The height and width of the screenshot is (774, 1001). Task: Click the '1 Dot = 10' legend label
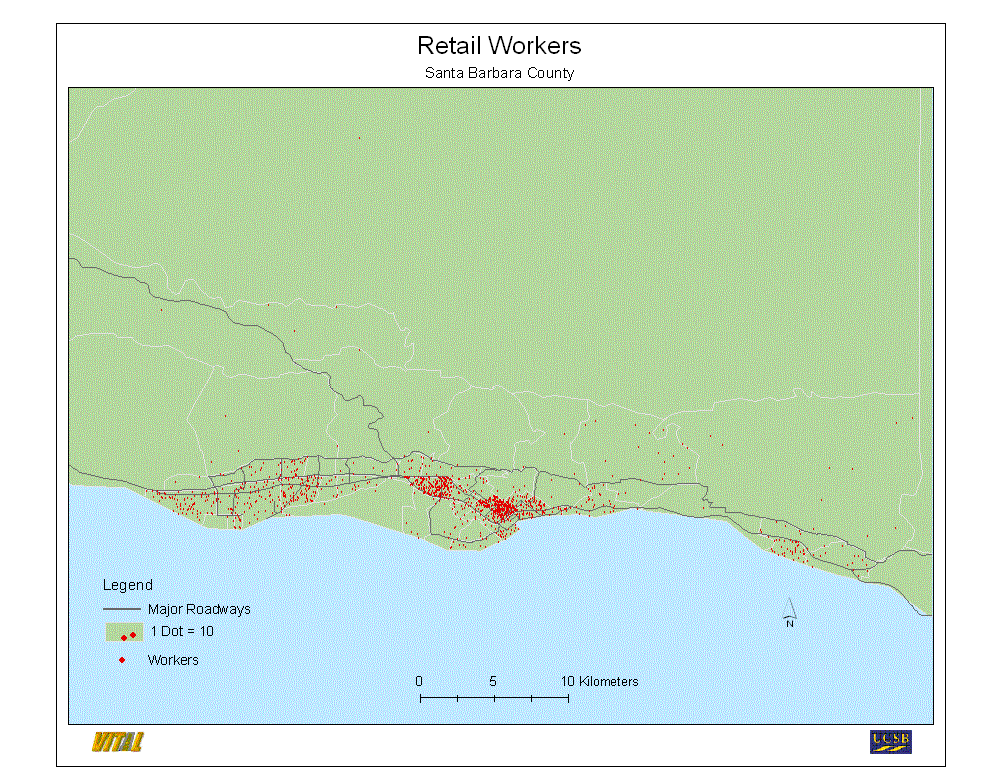[x=181, y=632]
